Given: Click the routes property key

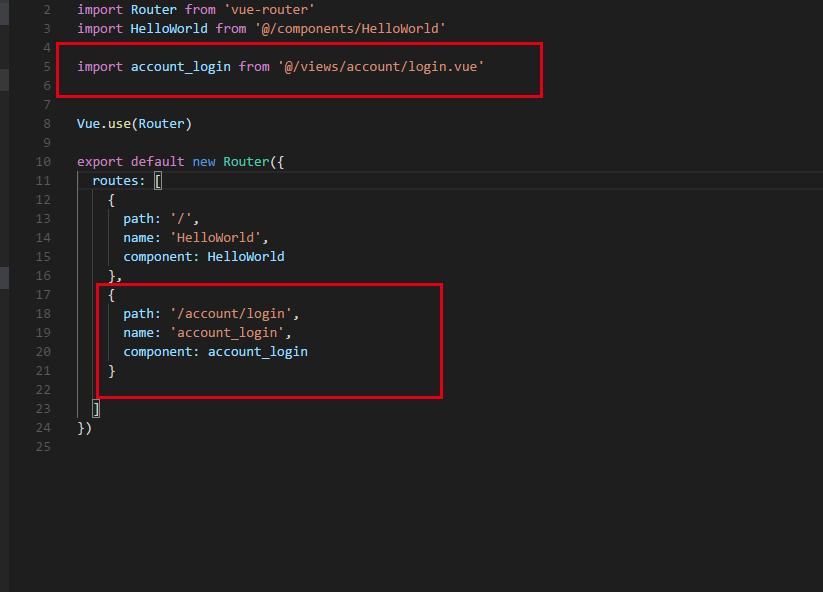Looking at the screenshot, I should (x=115, y=181).
